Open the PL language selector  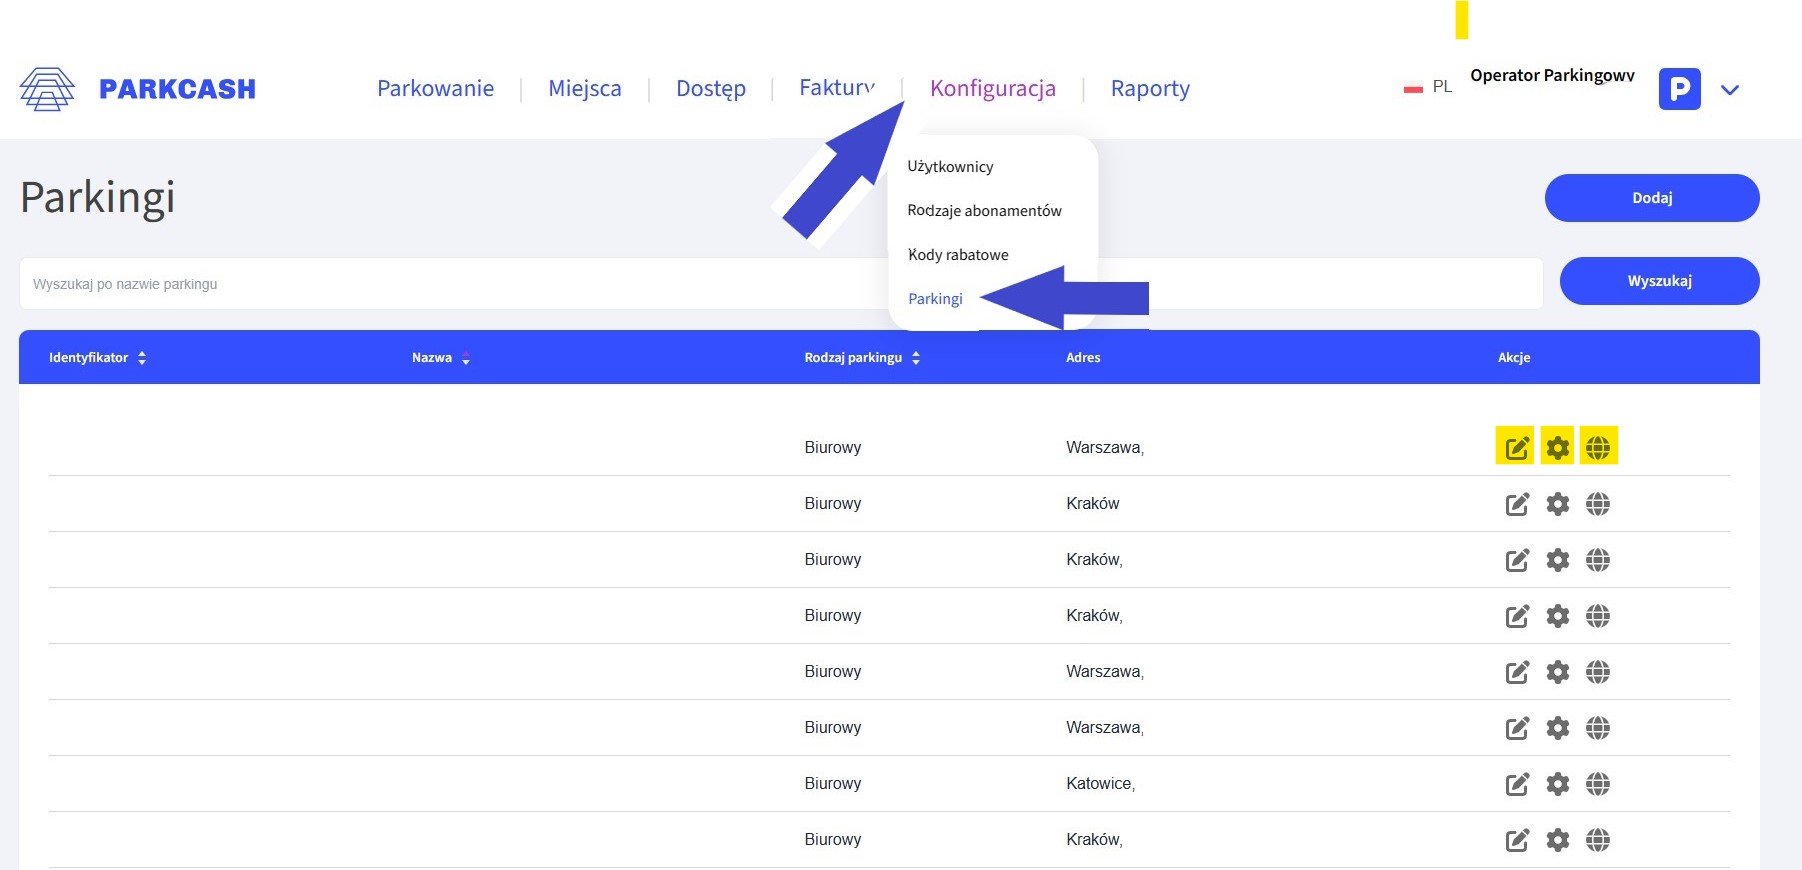click(1428, 87)
